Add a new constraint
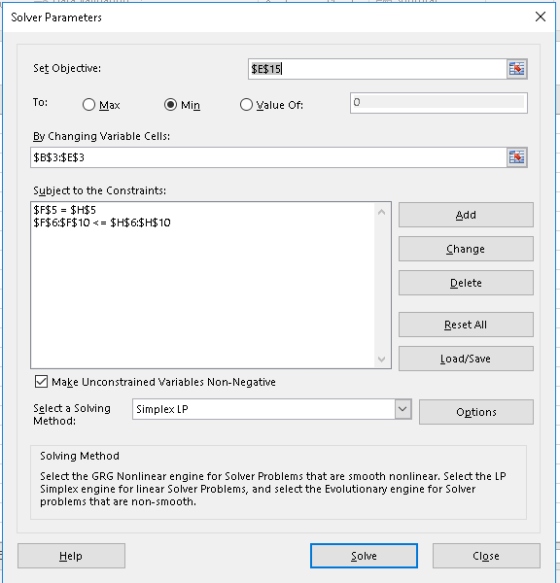Viewport: 560px width, 583px height. pos(466,215)
